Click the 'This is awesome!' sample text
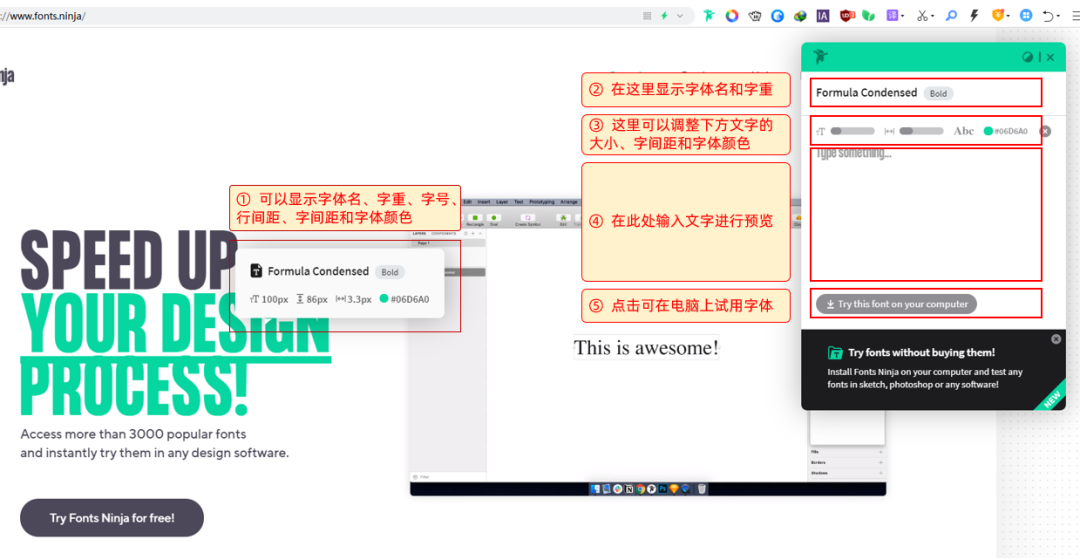 (646, 347)
